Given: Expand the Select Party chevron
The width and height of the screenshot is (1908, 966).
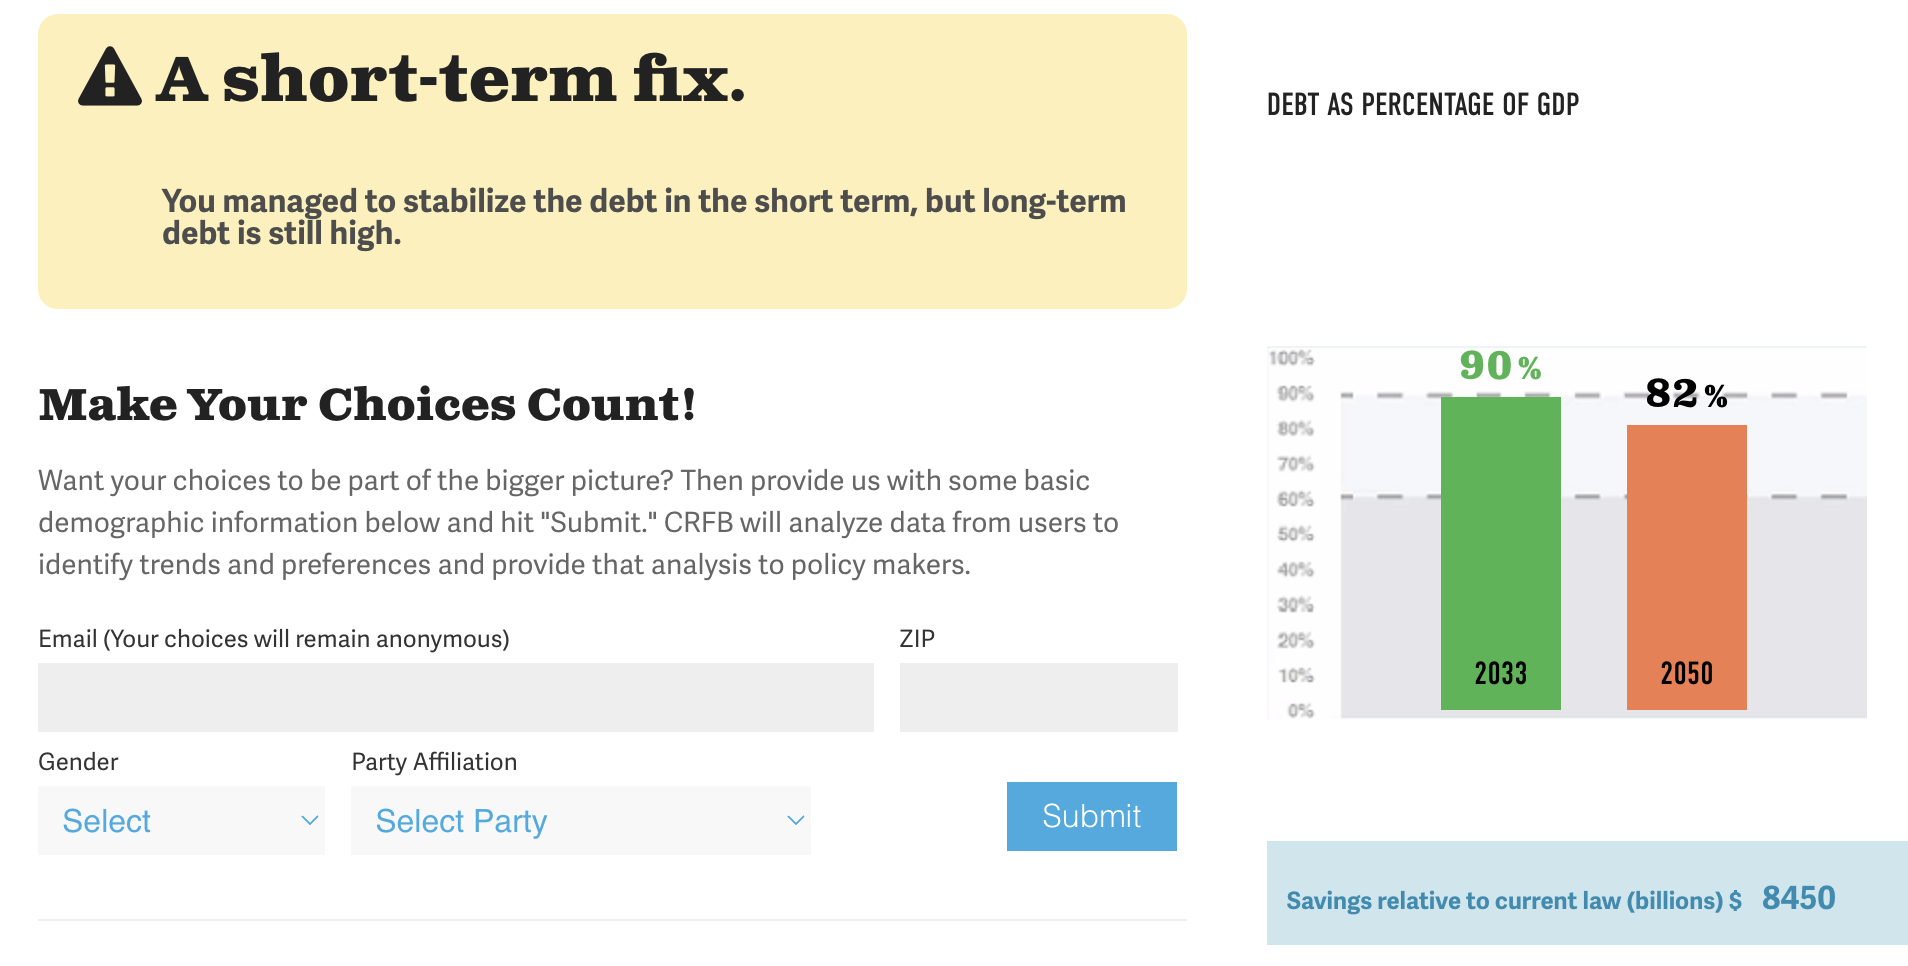Looking at the screenshot, I should 794,820.
